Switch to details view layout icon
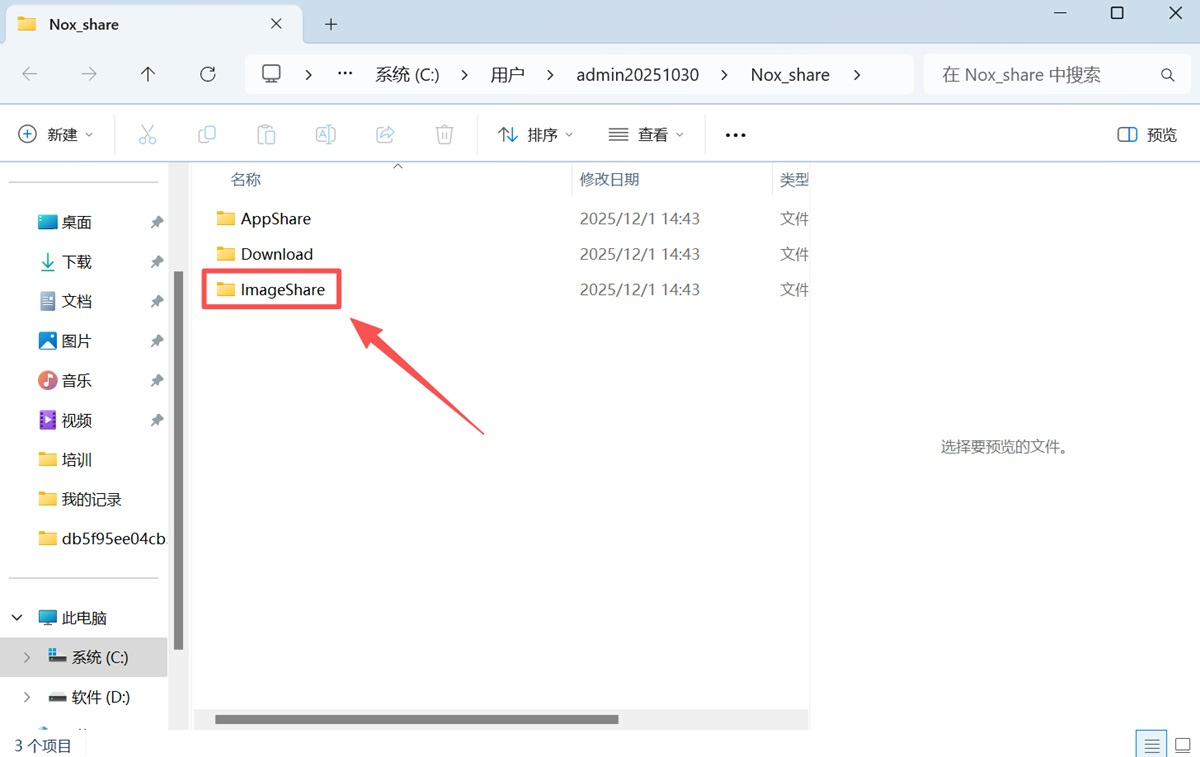This screenshot has height=757, width=1200. click(1152, 745)
